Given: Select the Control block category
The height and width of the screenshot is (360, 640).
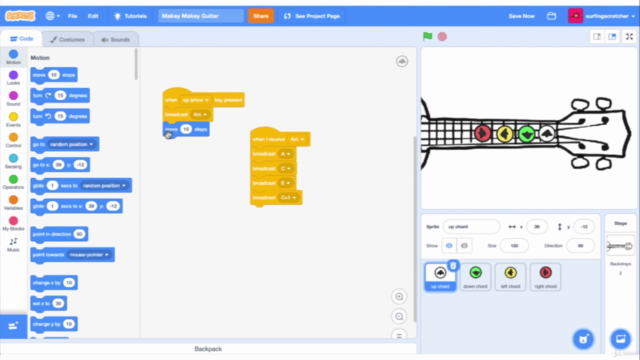Looking at the screenshot, I should tap(13, 140).
